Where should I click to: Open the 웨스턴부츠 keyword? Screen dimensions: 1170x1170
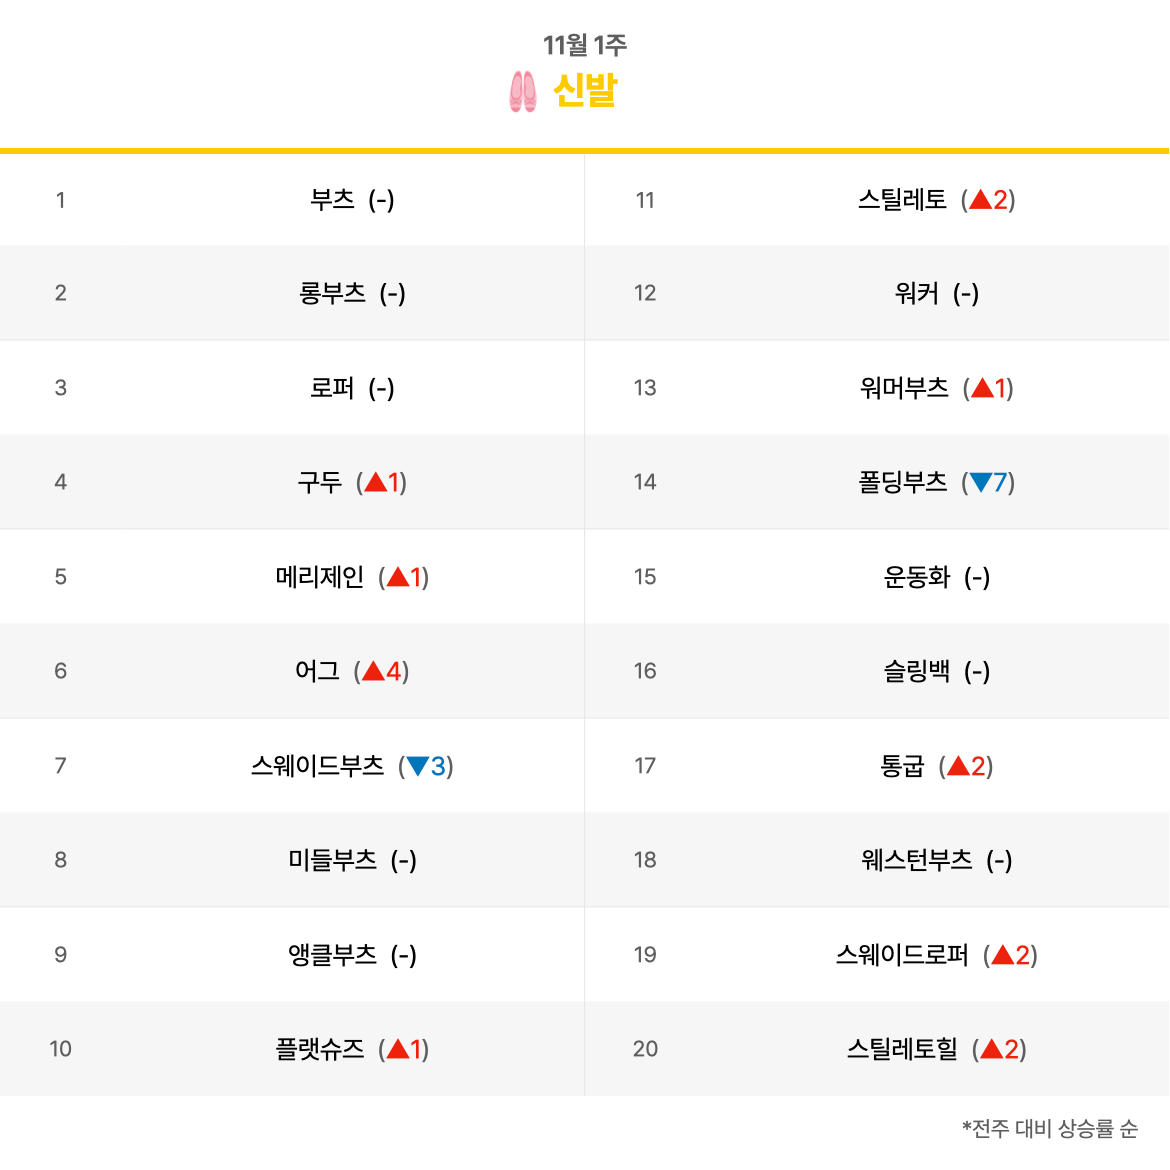(x=917, y=860)
